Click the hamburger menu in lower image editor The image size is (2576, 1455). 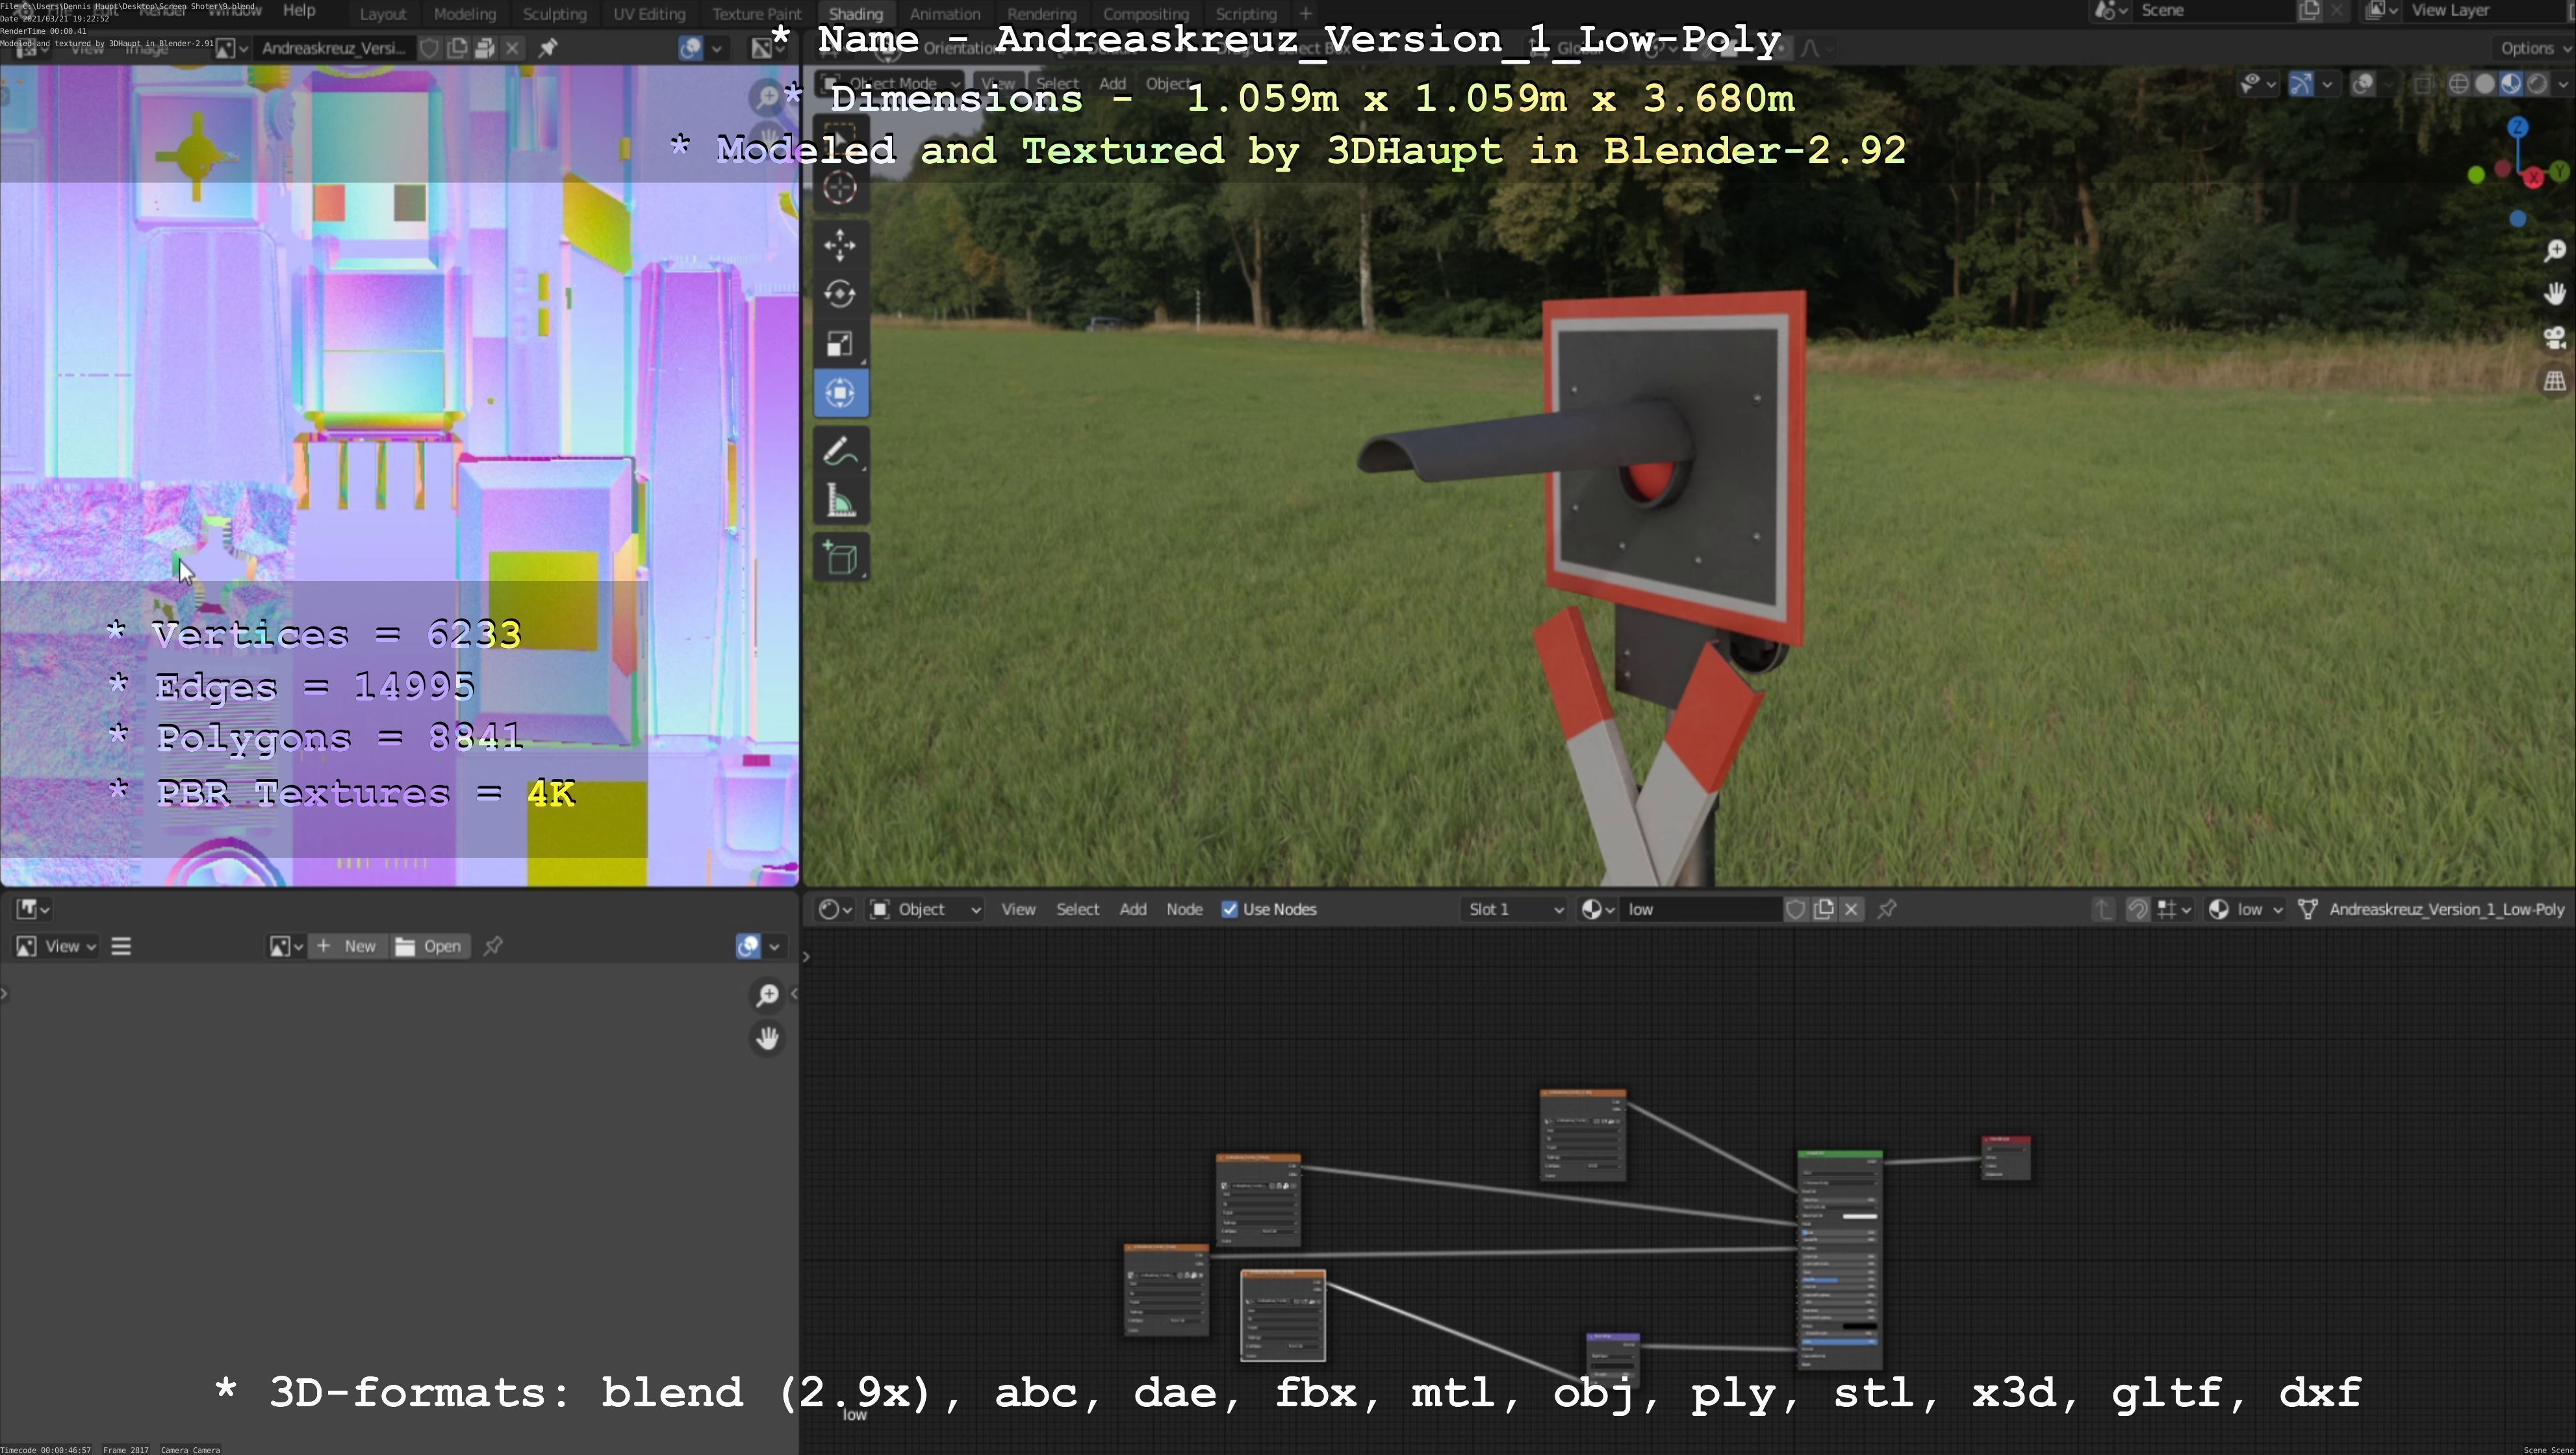(x=121, y=946)
